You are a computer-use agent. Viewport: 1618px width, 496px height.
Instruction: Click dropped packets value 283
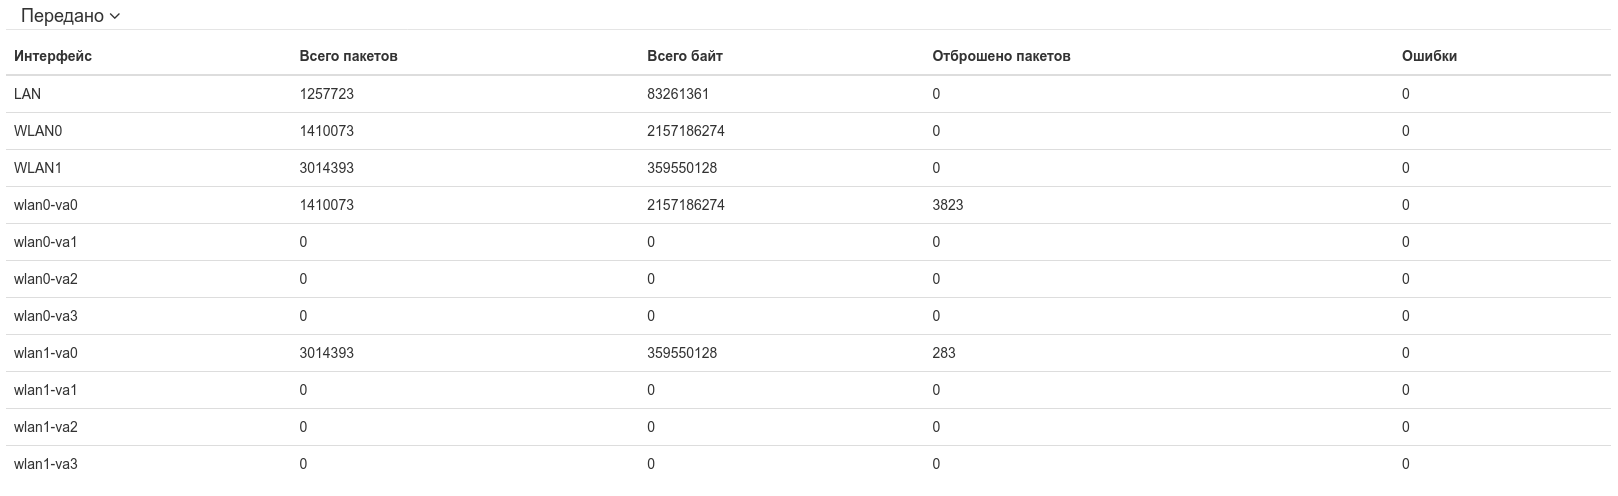(944, 353)
